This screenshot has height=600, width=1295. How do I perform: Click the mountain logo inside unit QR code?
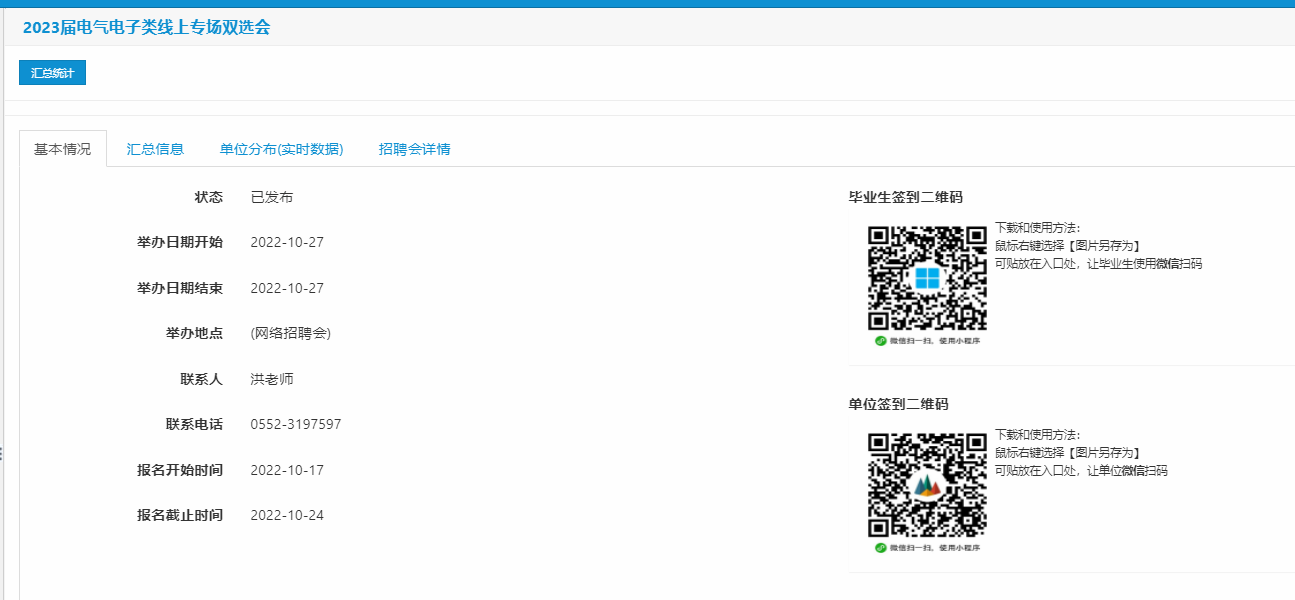[927, 486]
